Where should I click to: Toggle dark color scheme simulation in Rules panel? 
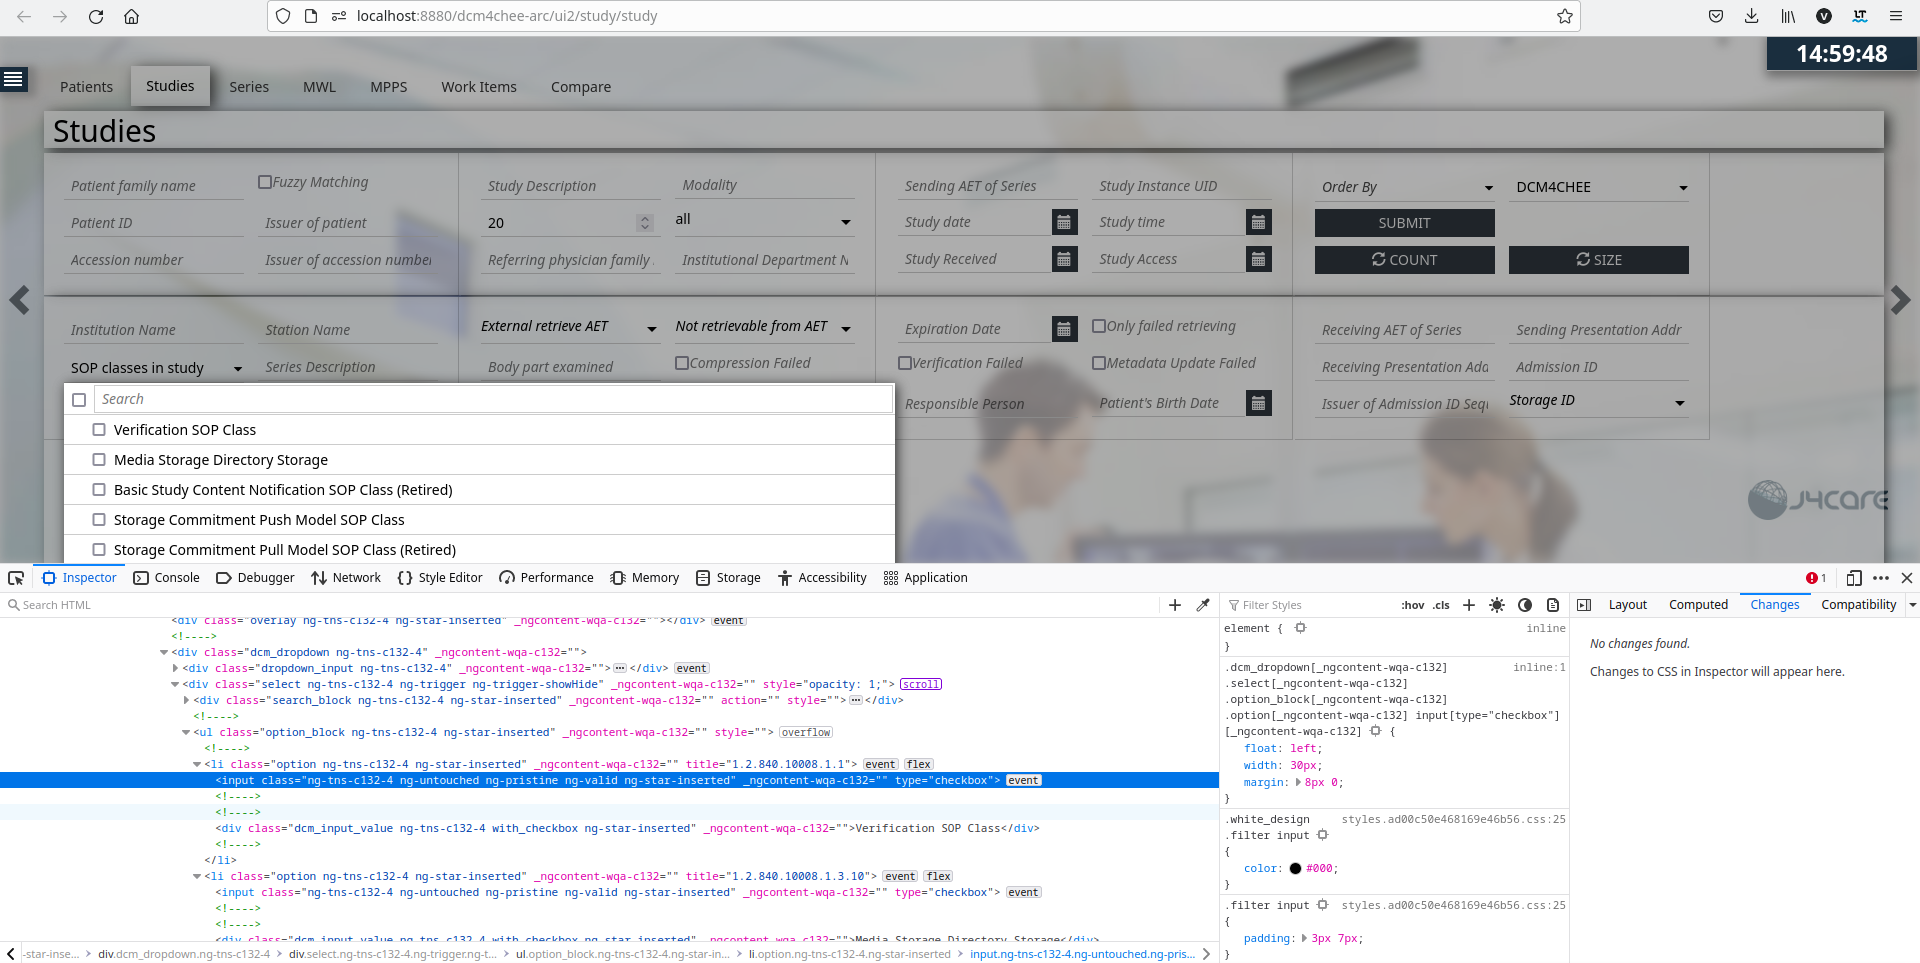(1525, 605)
